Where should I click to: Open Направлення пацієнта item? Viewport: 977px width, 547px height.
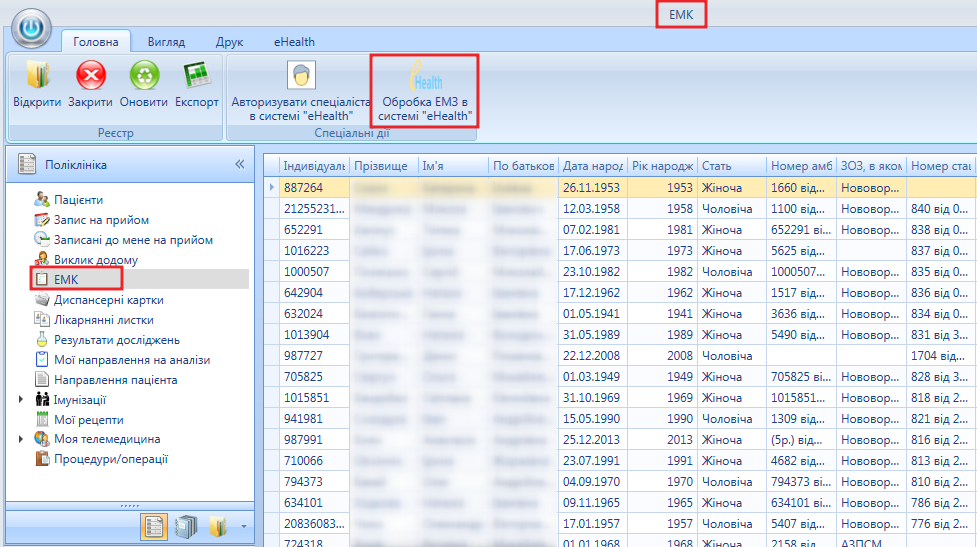115,379
